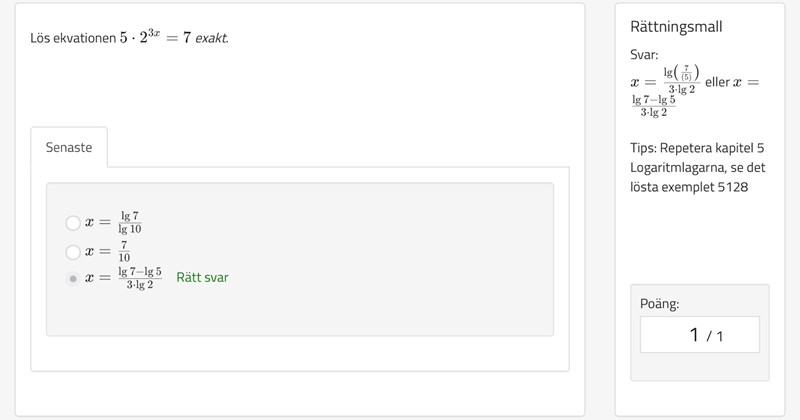Select the radio button marked Rätt svar
Screen dimensions: 800x420
point(72,278)
